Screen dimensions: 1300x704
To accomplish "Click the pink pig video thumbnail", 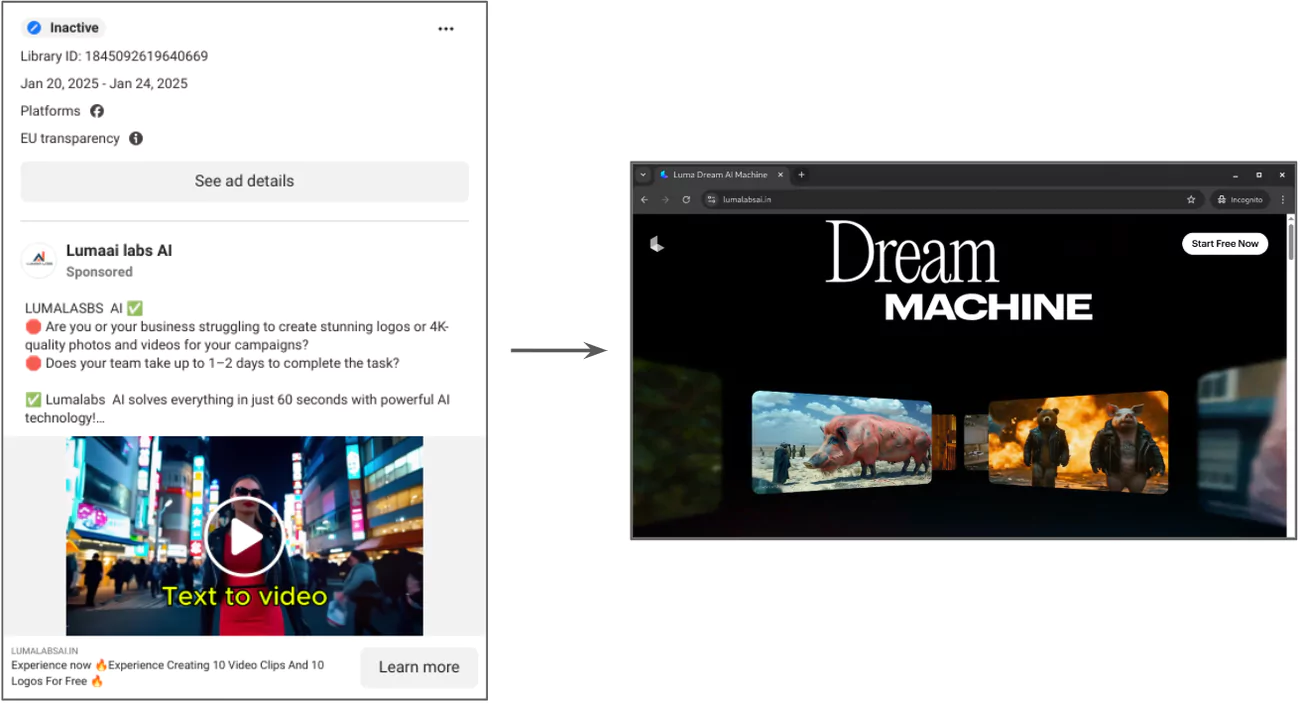I will pos(841,442).
